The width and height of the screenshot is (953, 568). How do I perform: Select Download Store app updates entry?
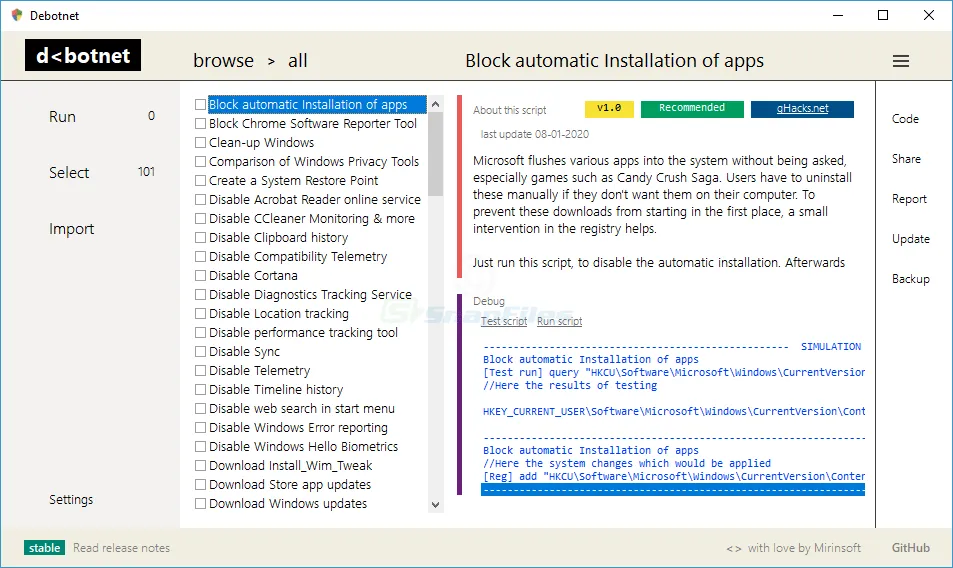point(290,485)
